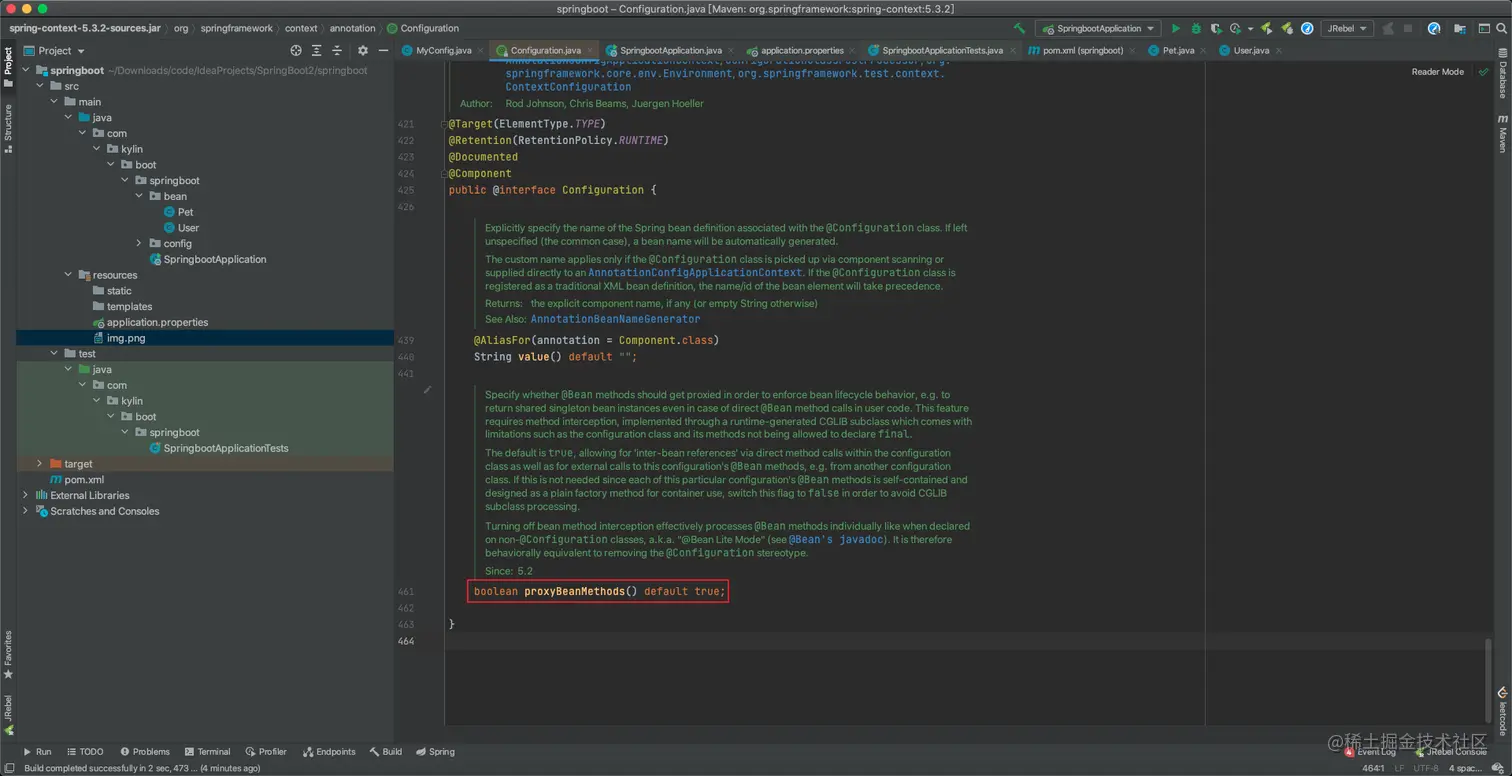The image size is (1512, 776).
Task: Open the SpringbootApplication run configuration dropdown
Action: (1097, 29)
